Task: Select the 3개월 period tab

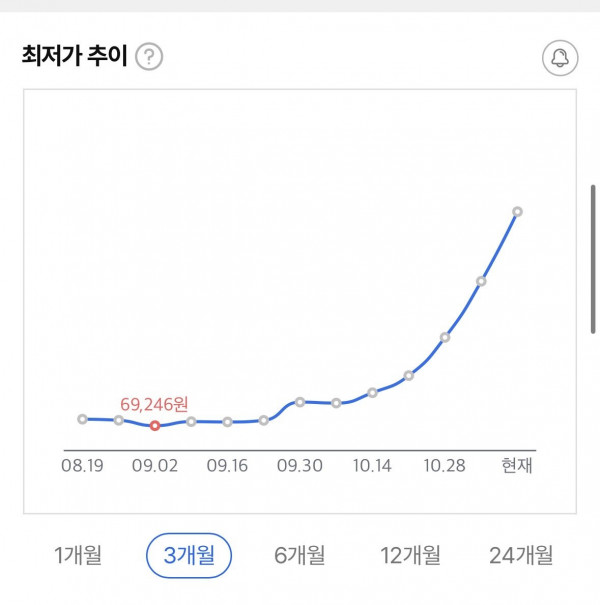Action: (x=189, y=555)
